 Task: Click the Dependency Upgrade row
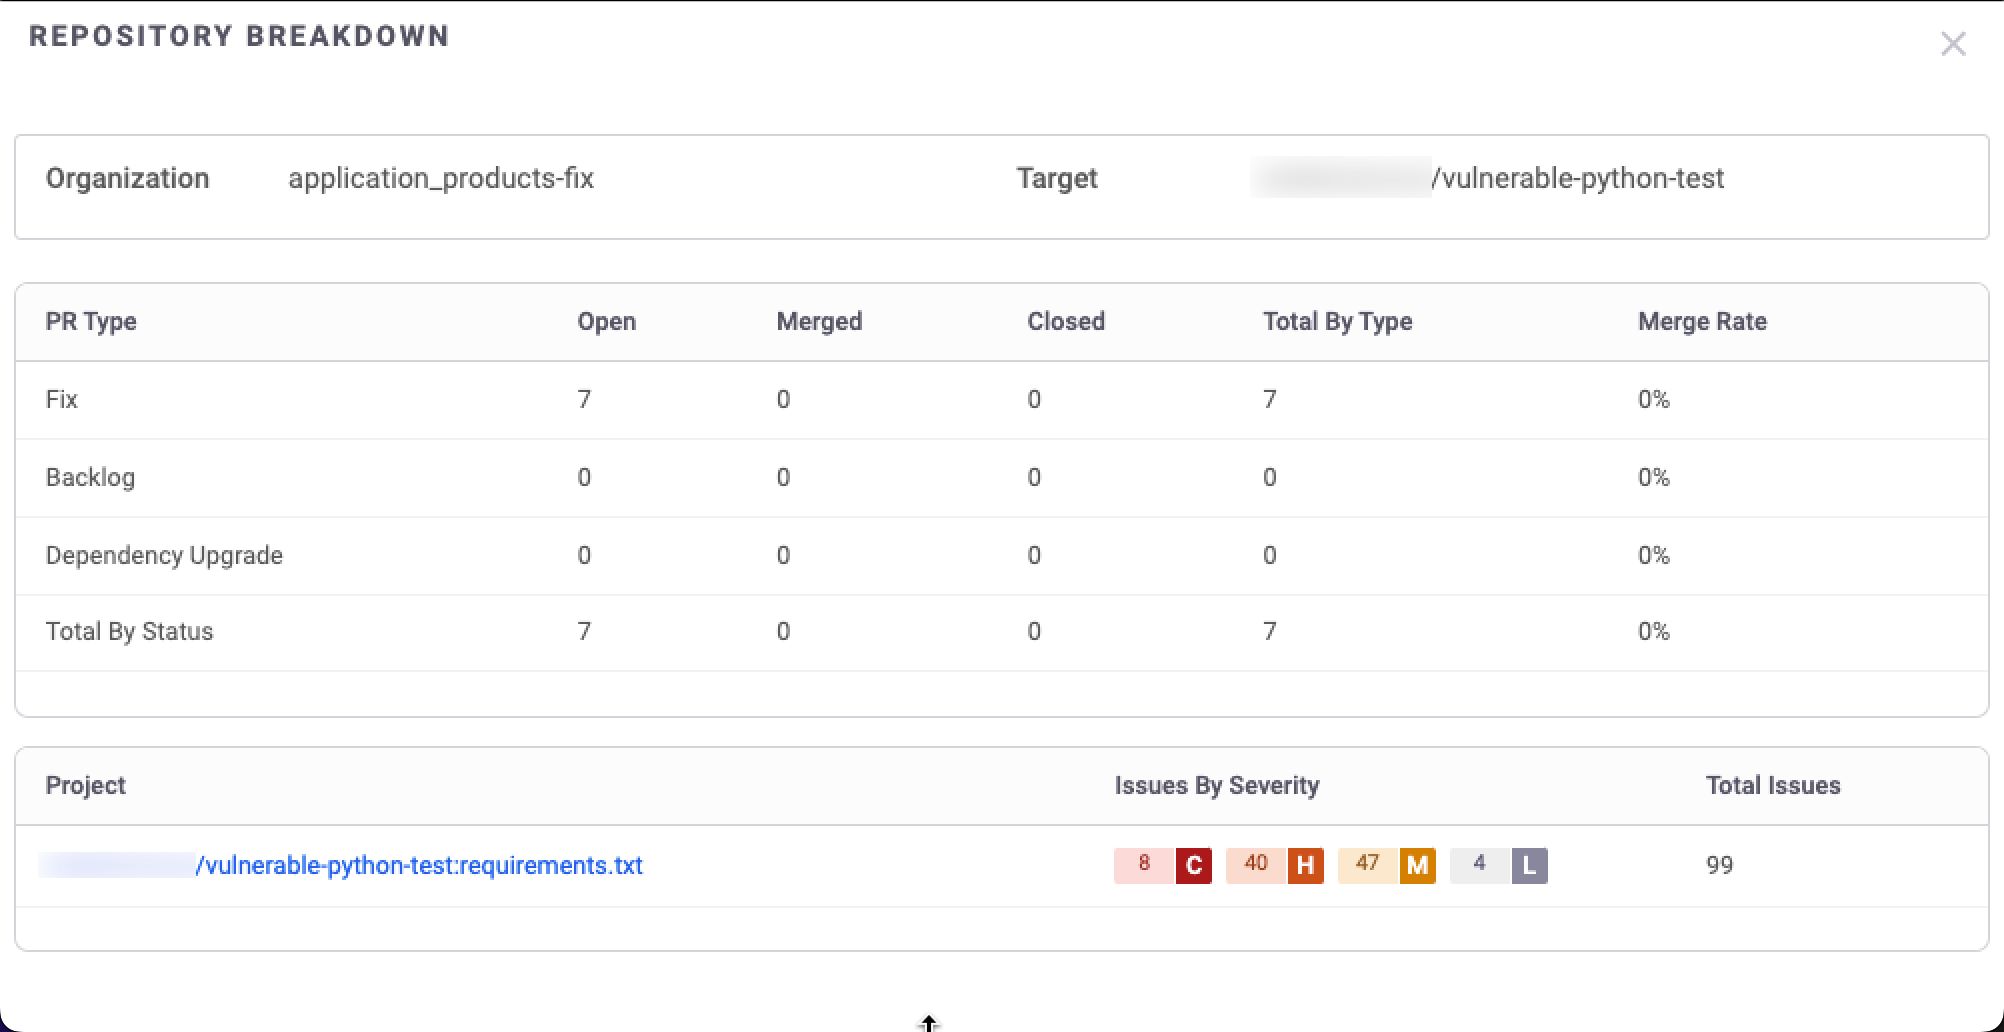[x=164, y=555]
